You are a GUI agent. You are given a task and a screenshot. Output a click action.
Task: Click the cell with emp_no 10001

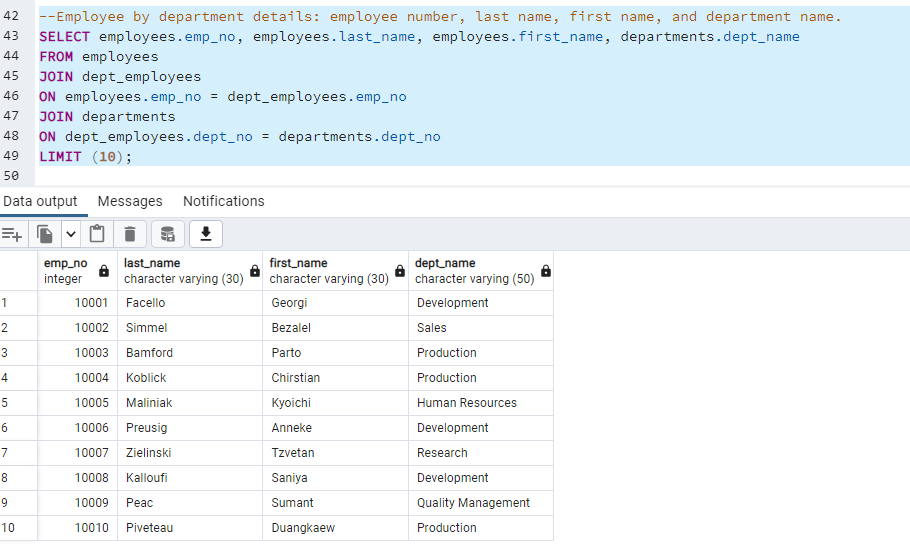tap(78, 303)
